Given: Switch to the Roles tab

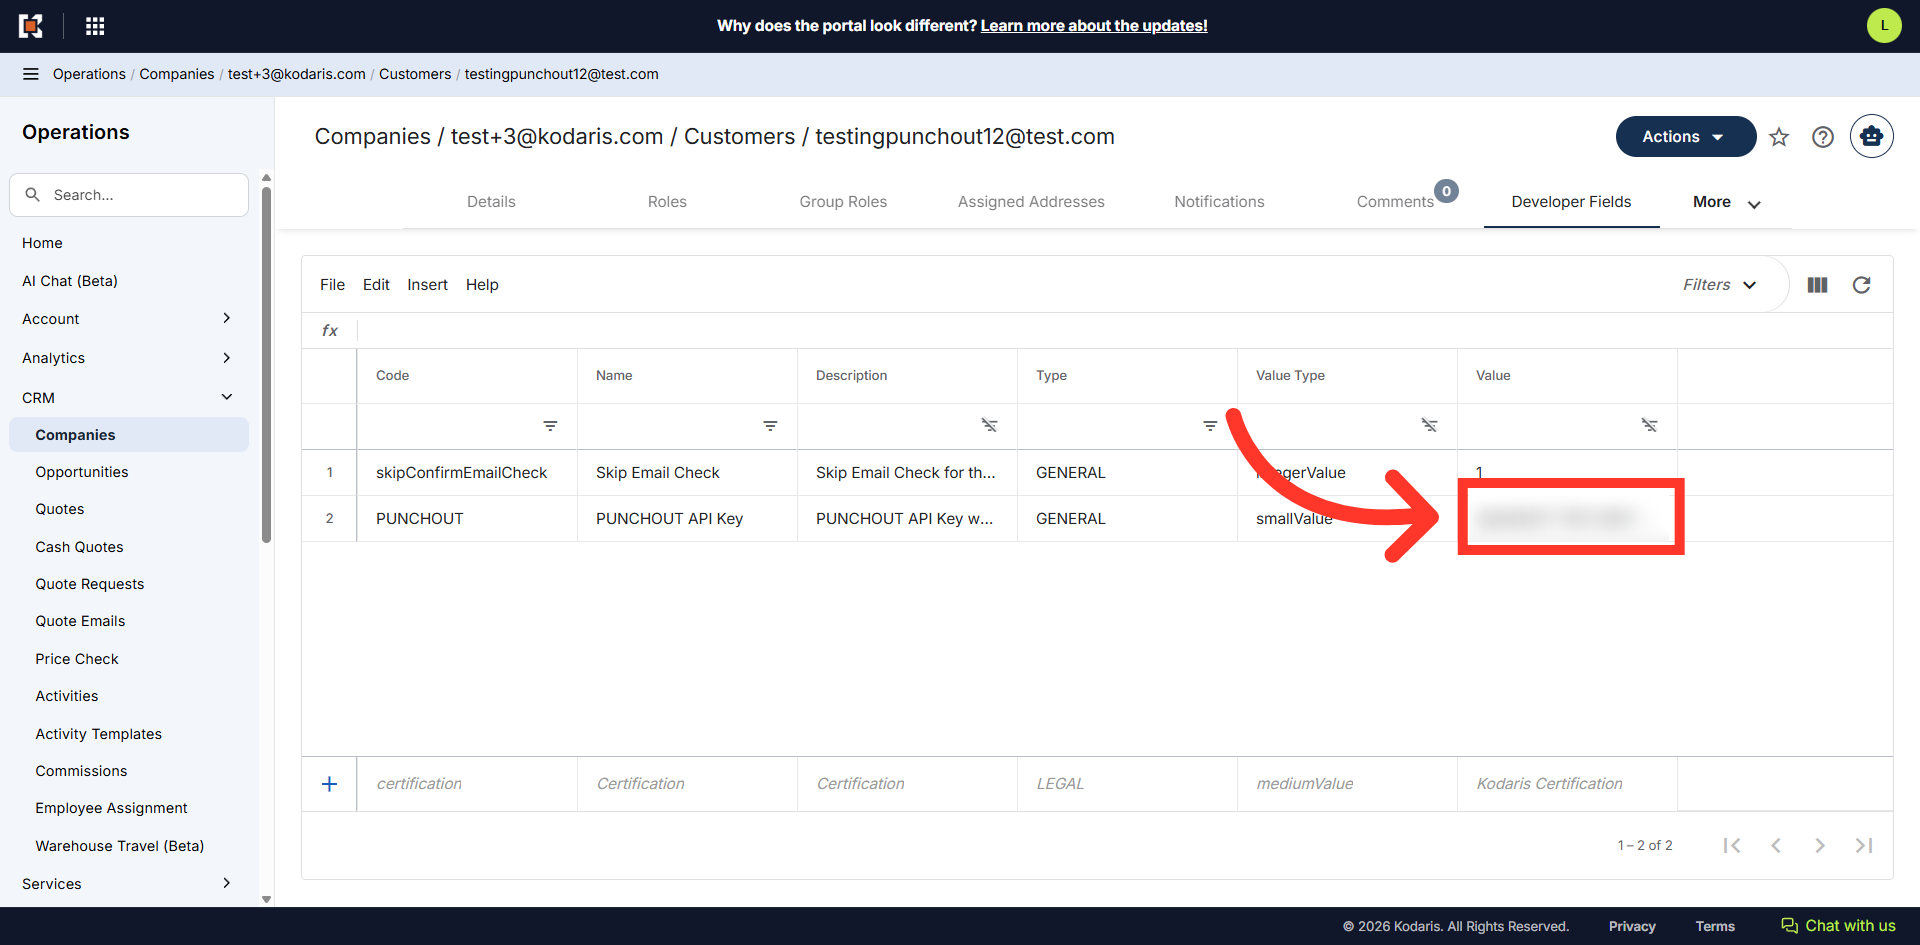Looking at the screenshot, I should pos(667,202).
